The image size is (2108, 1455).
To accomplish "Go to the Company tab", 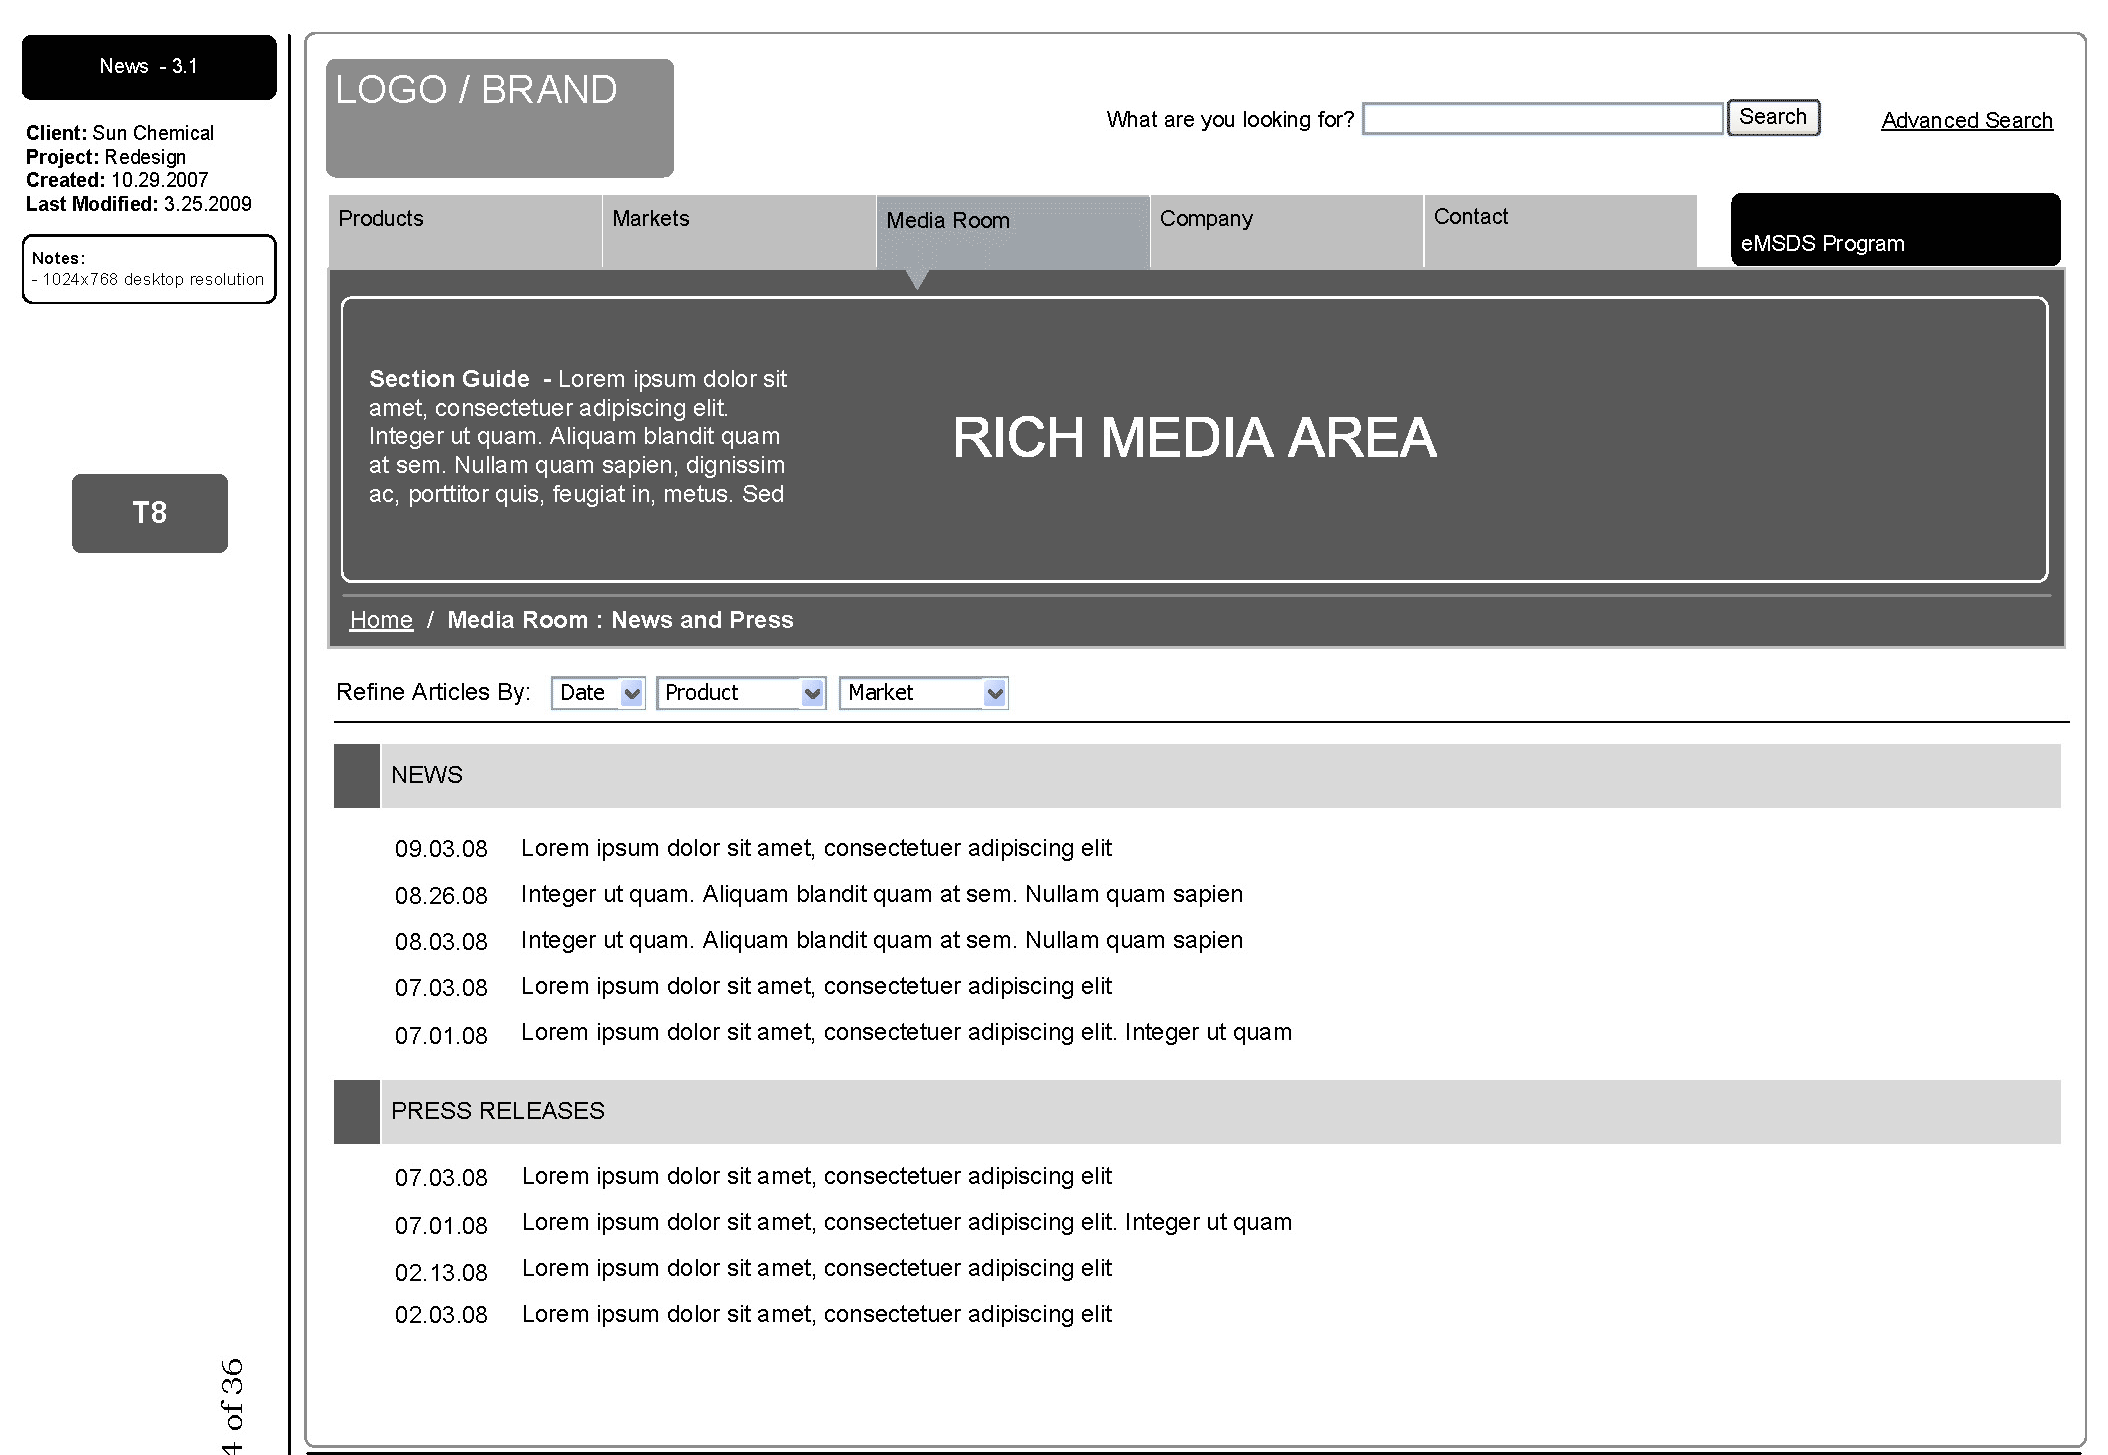I will coord(1286,231).
